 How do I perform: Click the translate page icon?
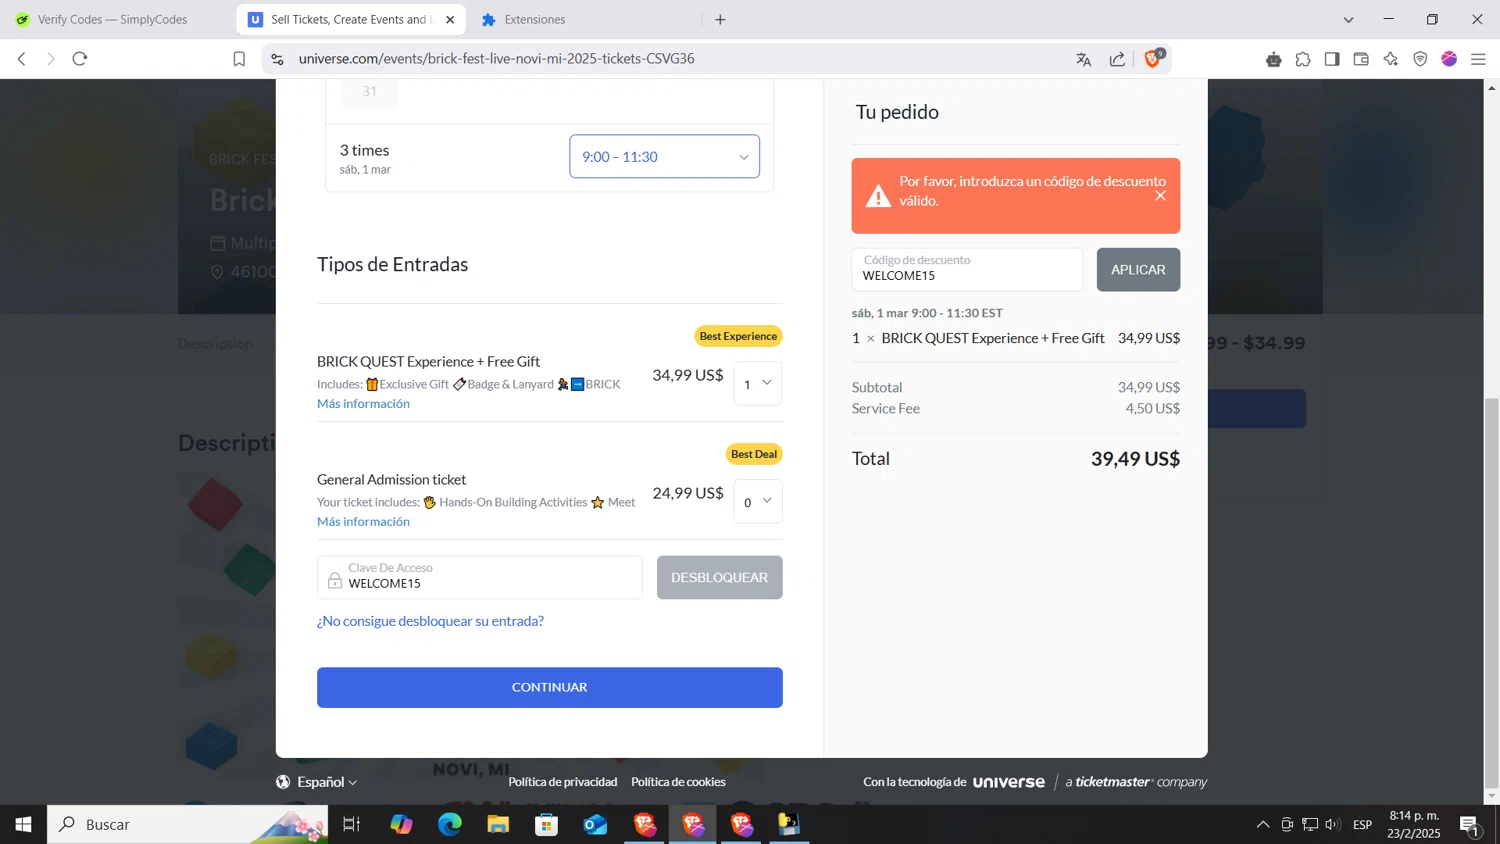coord(1083,59)
